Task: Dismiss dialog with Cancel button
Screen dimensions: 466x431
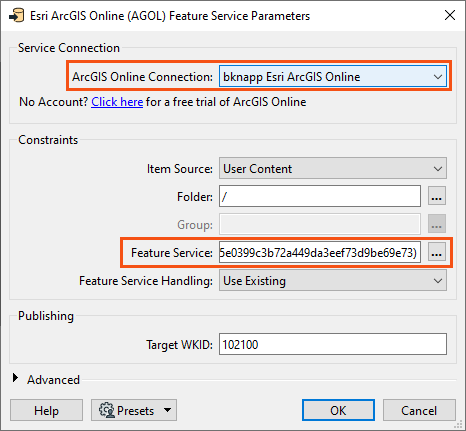Action: [x=419, y=410]
